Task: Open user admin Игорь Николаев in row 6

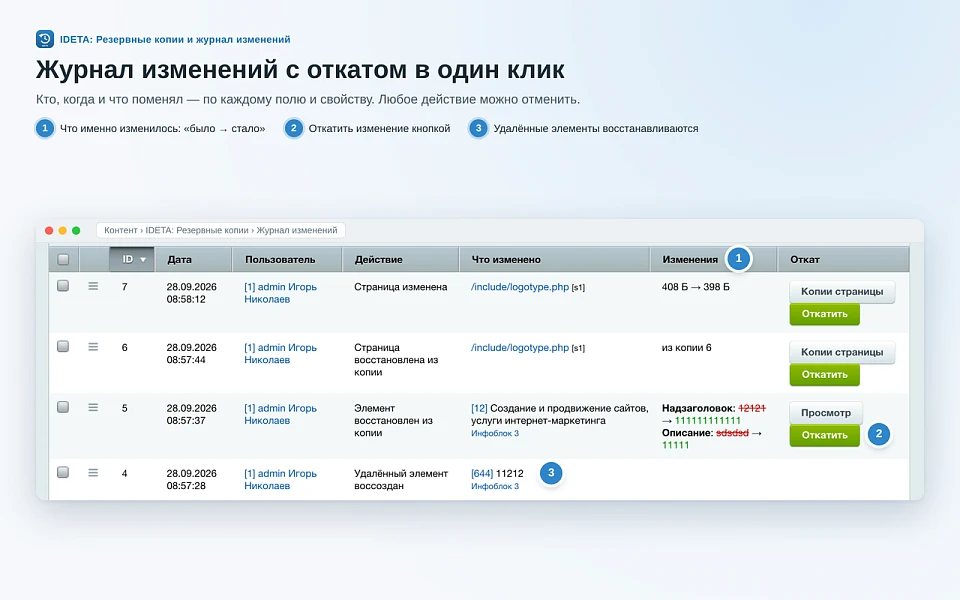Action: 280,354
